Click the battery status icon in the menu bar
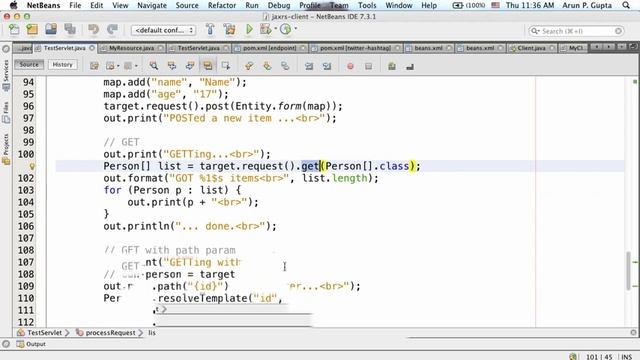Screen dimensions: 640x360 point(469,5)
